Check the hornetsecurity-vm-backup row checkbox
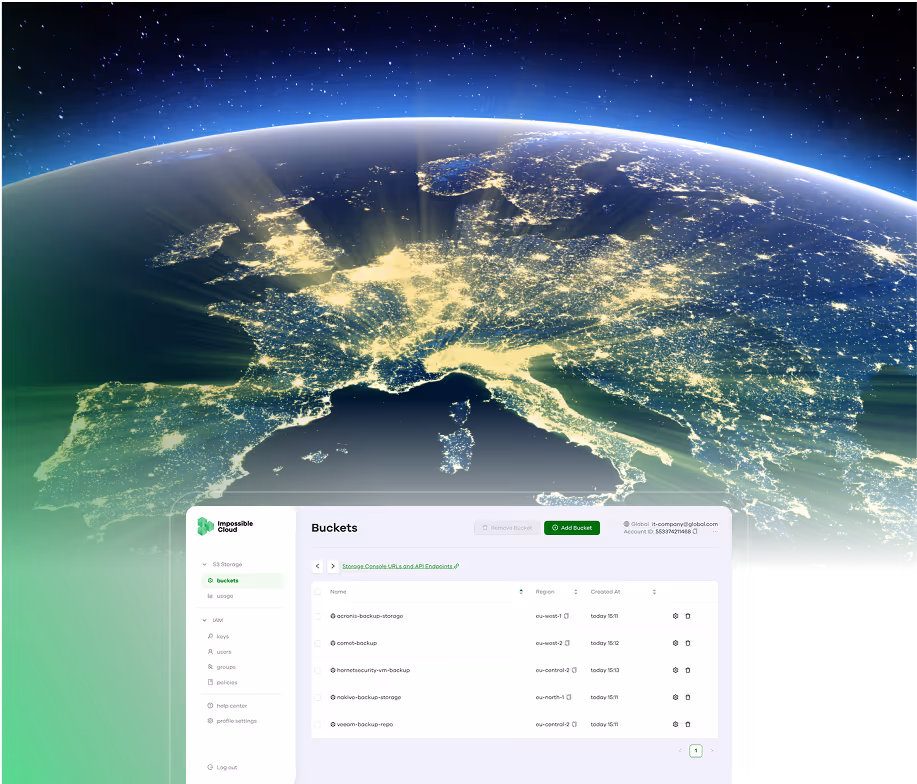This screenshot has height=784, width=917. 318,670
